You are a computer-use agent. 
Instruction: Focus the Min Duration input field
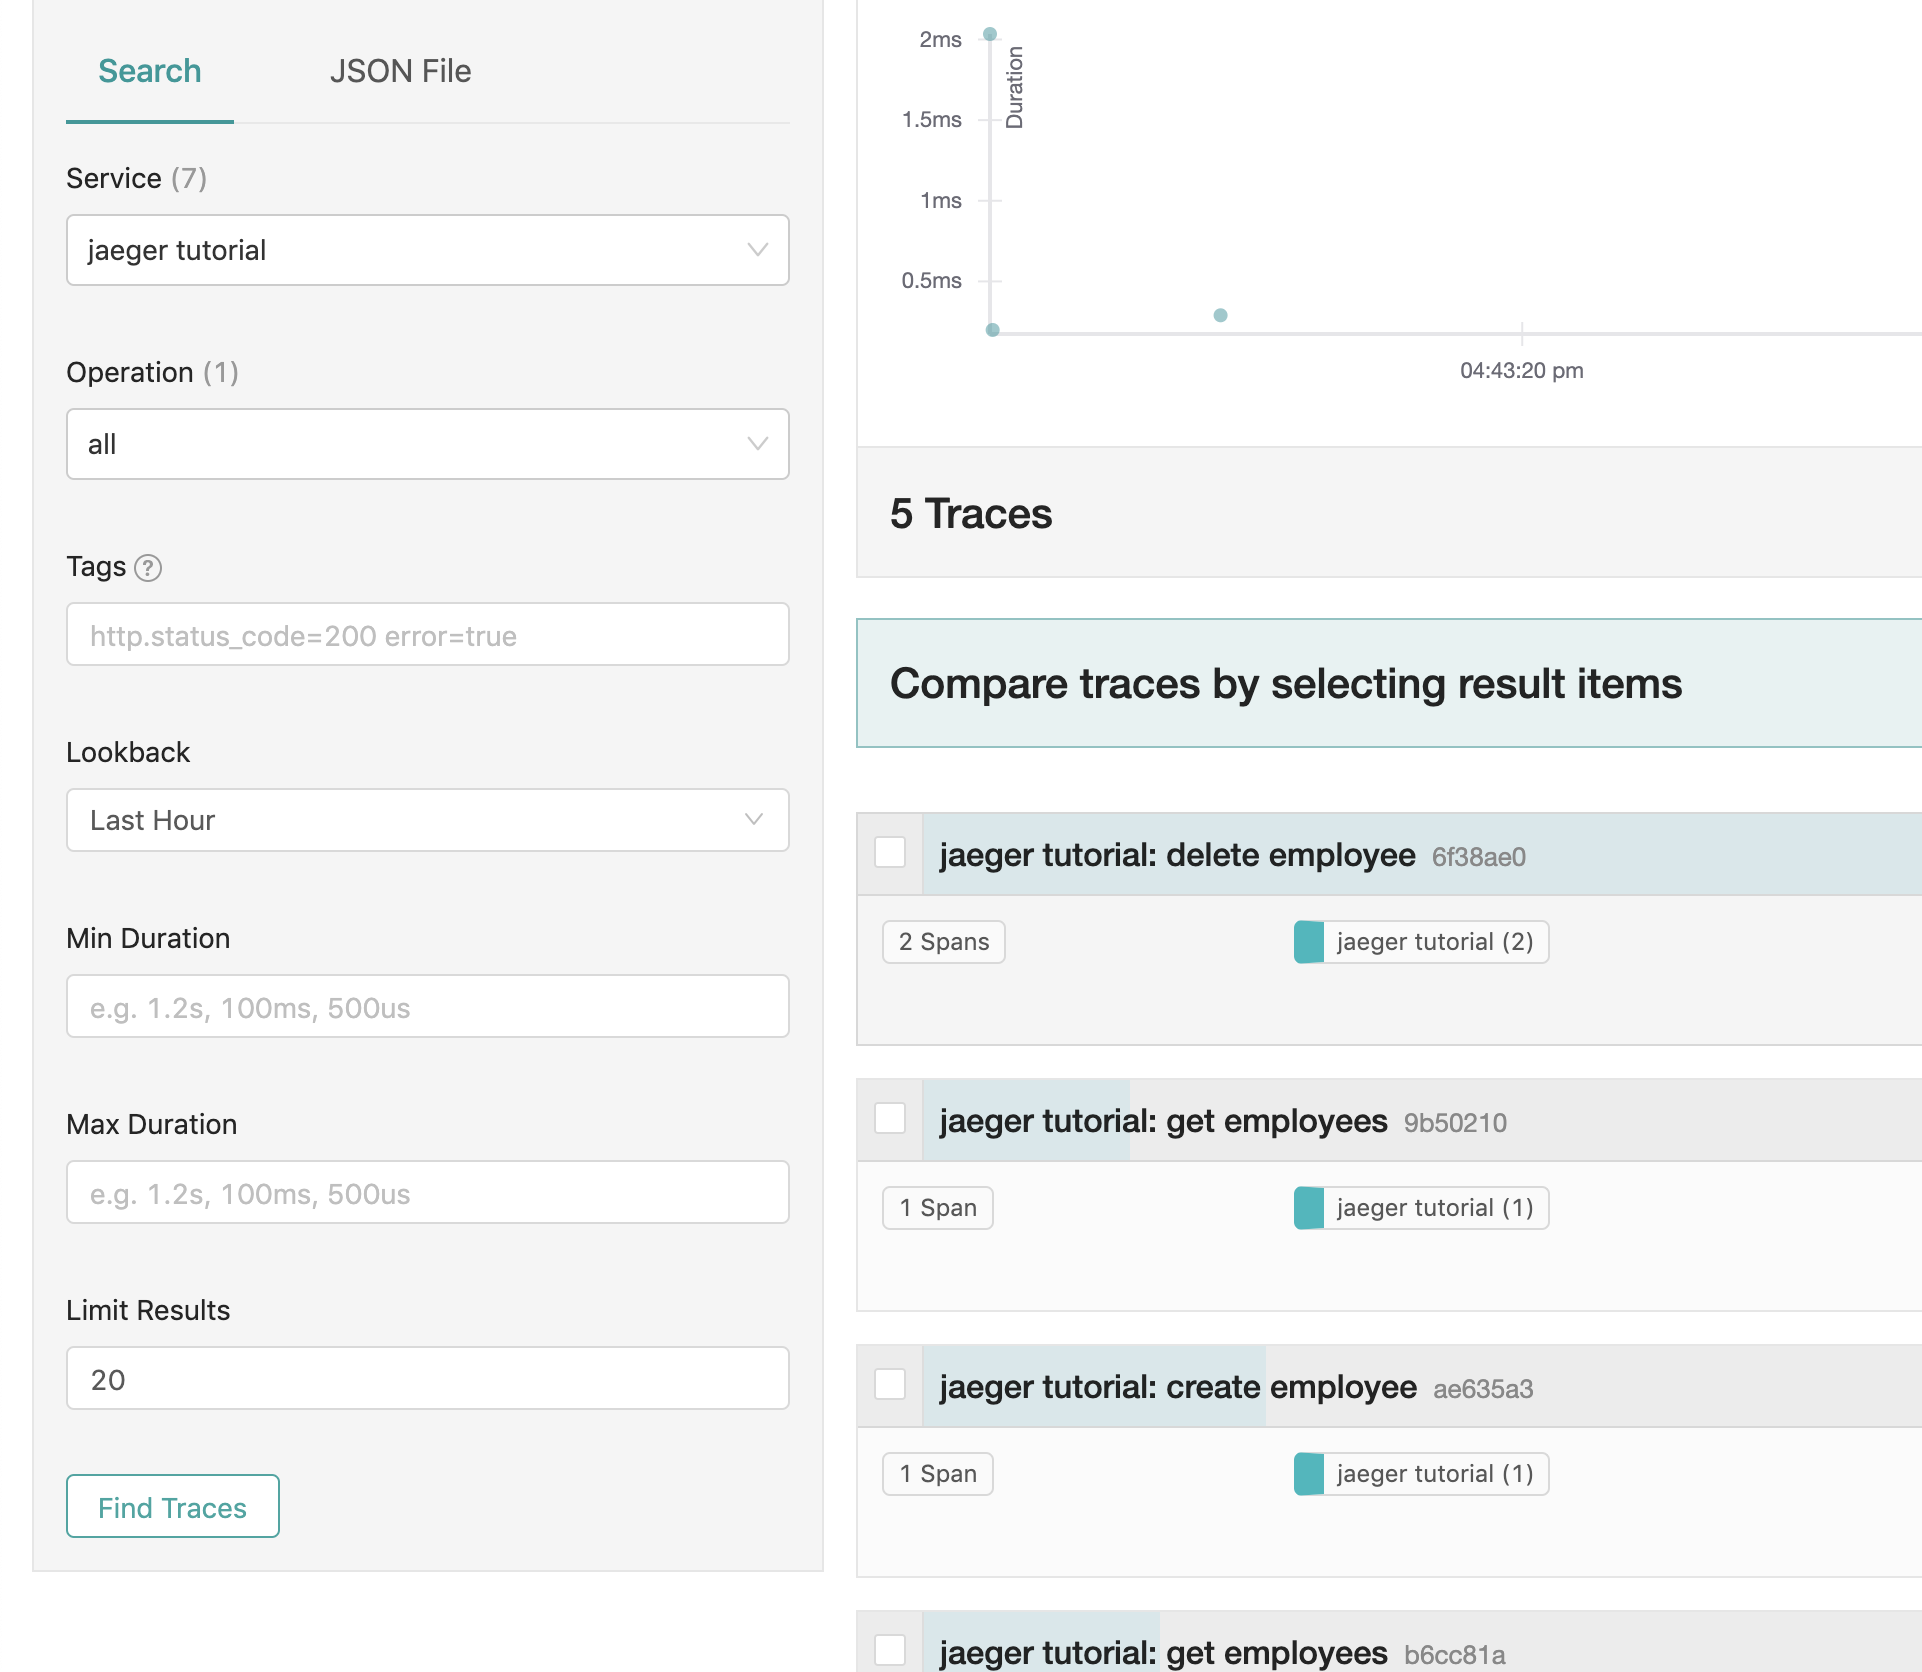(x=427, y=1007)
